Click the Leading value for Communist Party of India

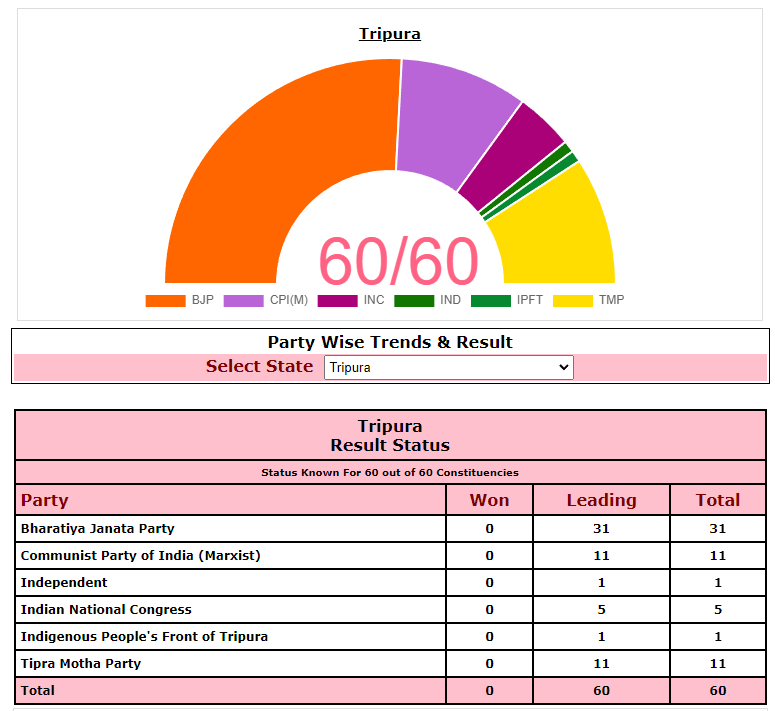[x=602, y=555]
